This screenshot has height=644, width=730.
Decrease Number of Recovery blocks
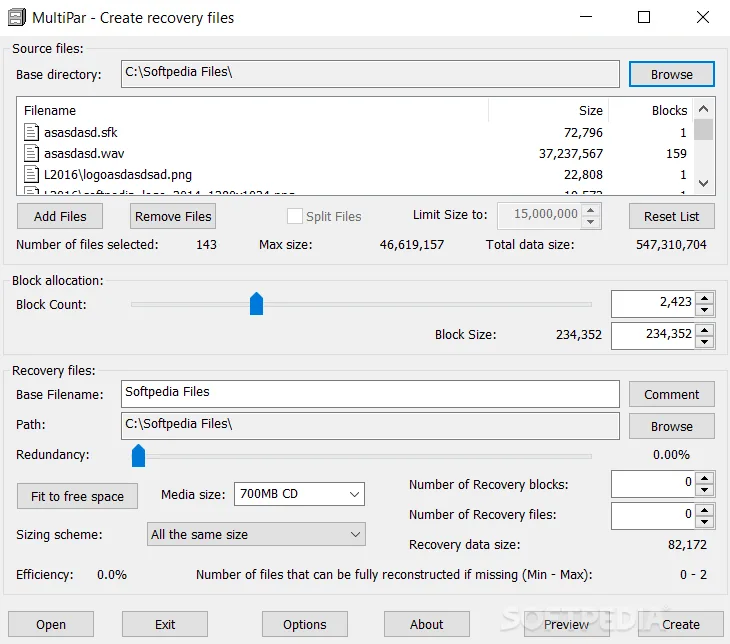click(705, 490)
